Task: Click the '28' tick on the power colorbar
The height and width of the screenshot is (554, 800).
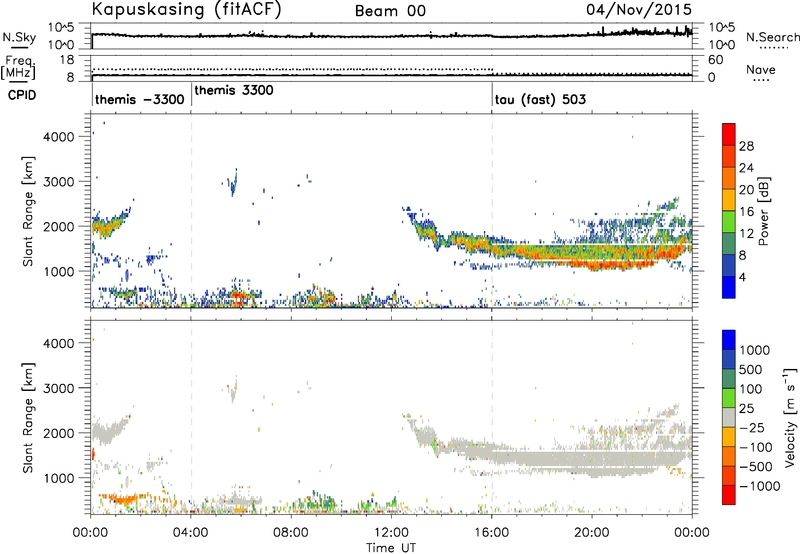Action: click(746, 146)
